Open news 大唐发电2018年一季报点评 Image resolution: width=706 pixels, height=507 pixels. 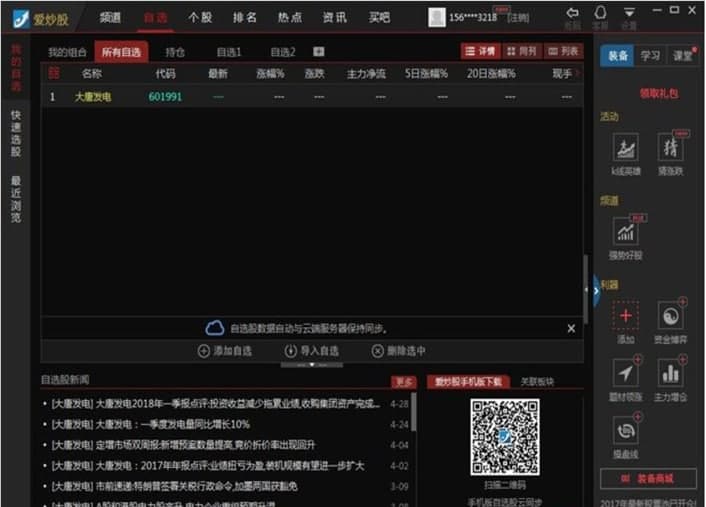click(x=216, y=403)
